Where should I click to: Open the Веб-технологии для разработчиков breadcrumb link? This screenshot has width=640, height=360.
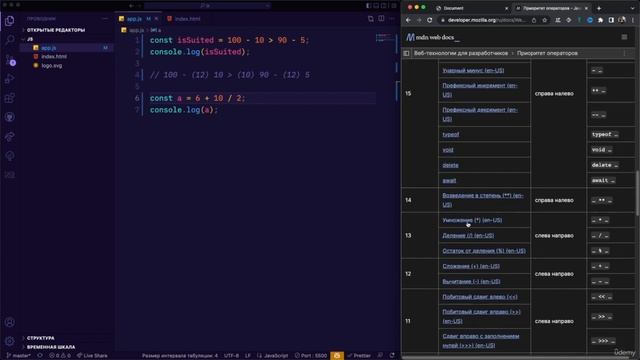pos(461,53)
